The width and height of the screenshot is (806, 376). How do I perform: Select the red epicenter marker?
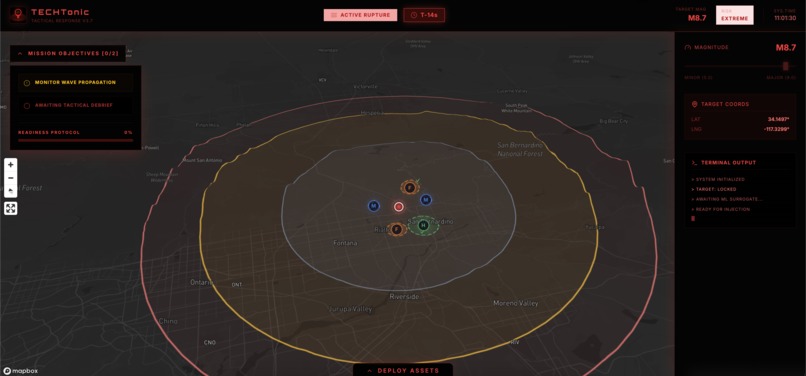tap(398, 207)
